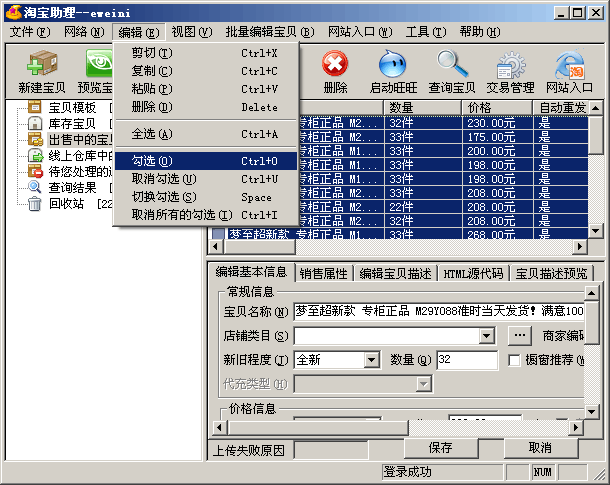Open the disabled 代充类型 dropdown
The width and height of the screenshot is (610, 485).
click(x=423, y=384)
